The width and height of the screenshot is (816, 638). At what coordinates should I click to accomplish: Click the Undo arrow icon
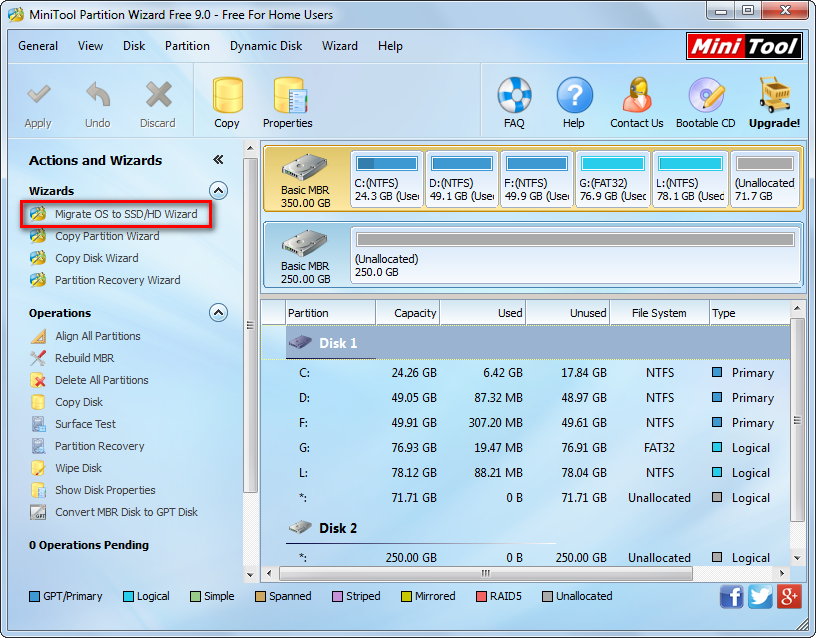click(98, 95)
